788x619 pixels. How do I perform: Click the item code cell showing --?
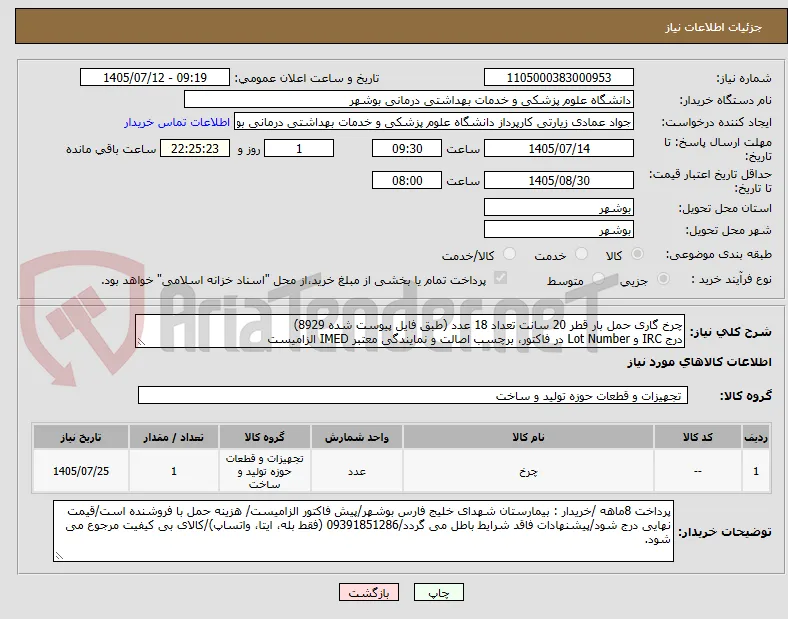click(698, 471)
